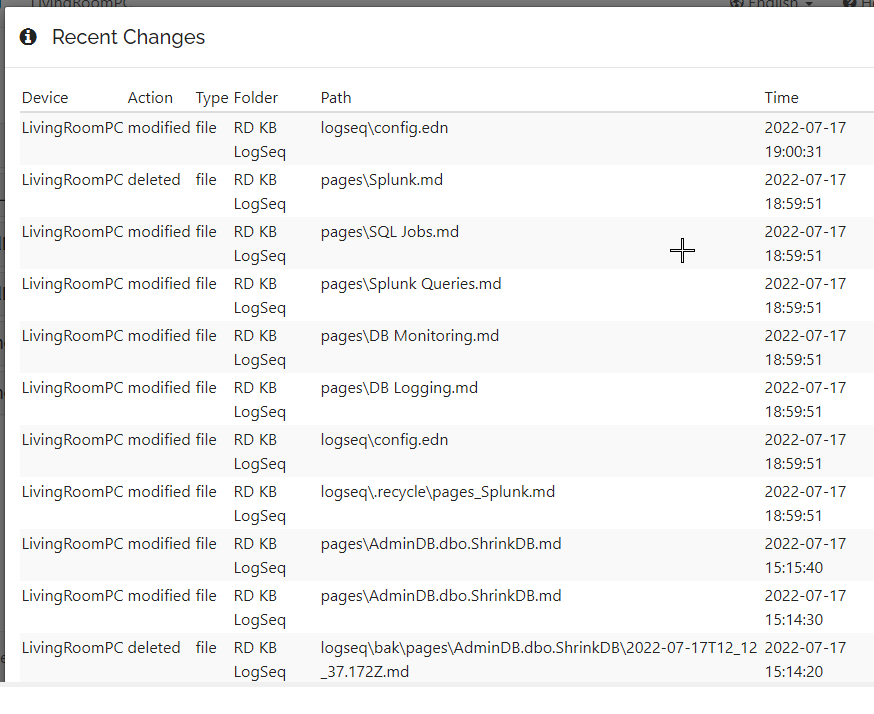874x714 pixels.
Task: Click the chevron next to English
Action: coord(806,4)
